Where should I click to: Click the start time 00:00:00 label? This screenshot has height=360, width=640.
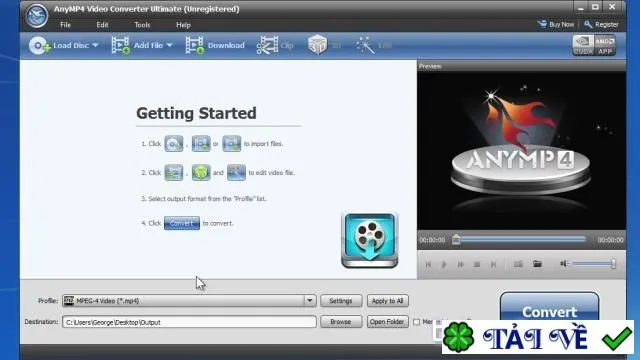(432, 240)
